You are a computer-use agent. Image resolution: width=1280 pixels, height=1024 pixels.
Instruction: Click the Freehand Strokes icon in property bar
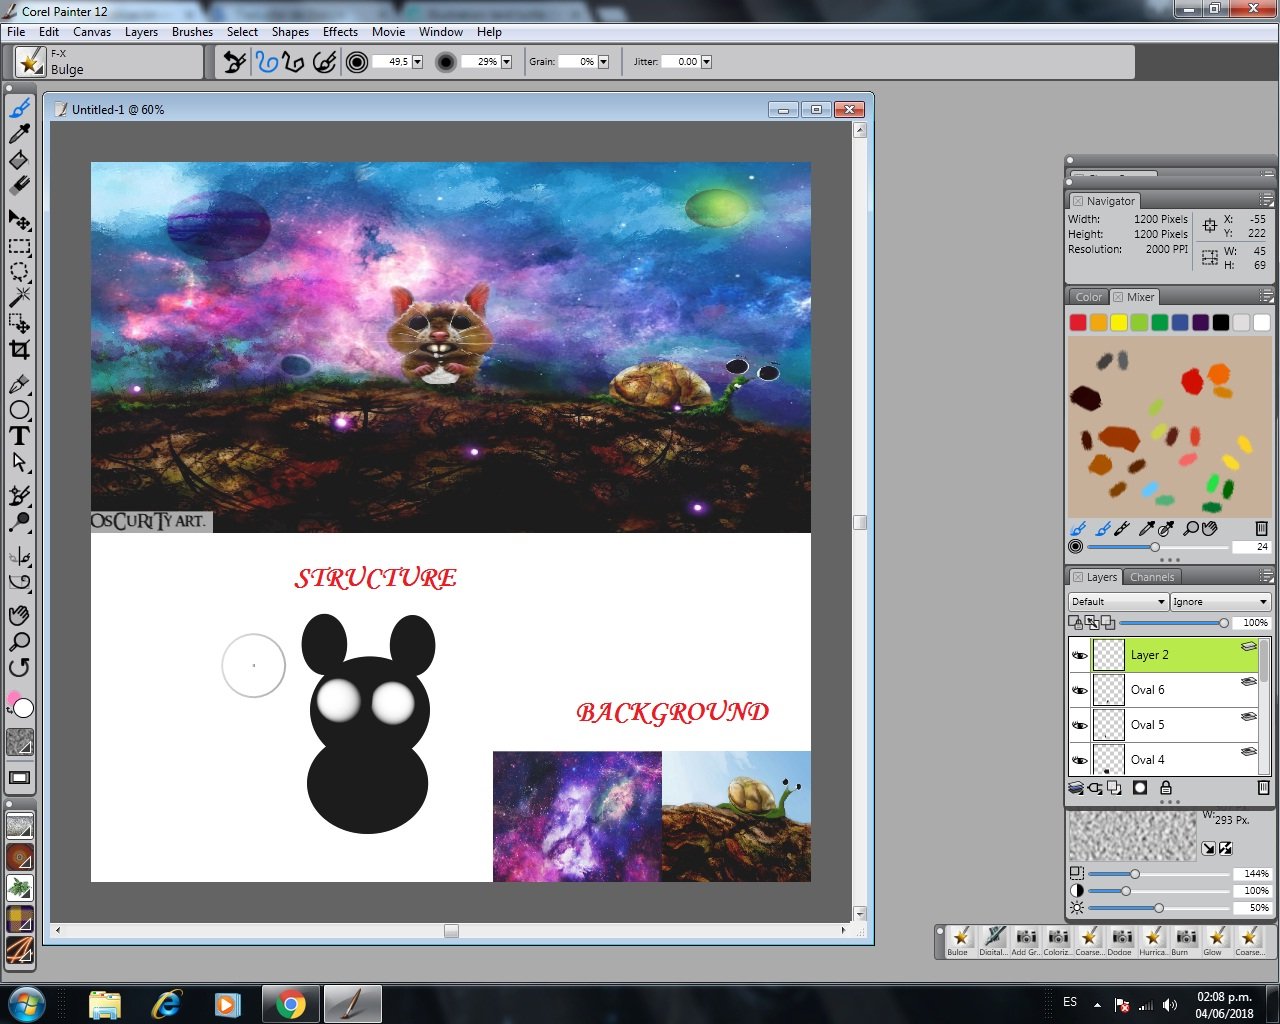click(x=266, y=62)
